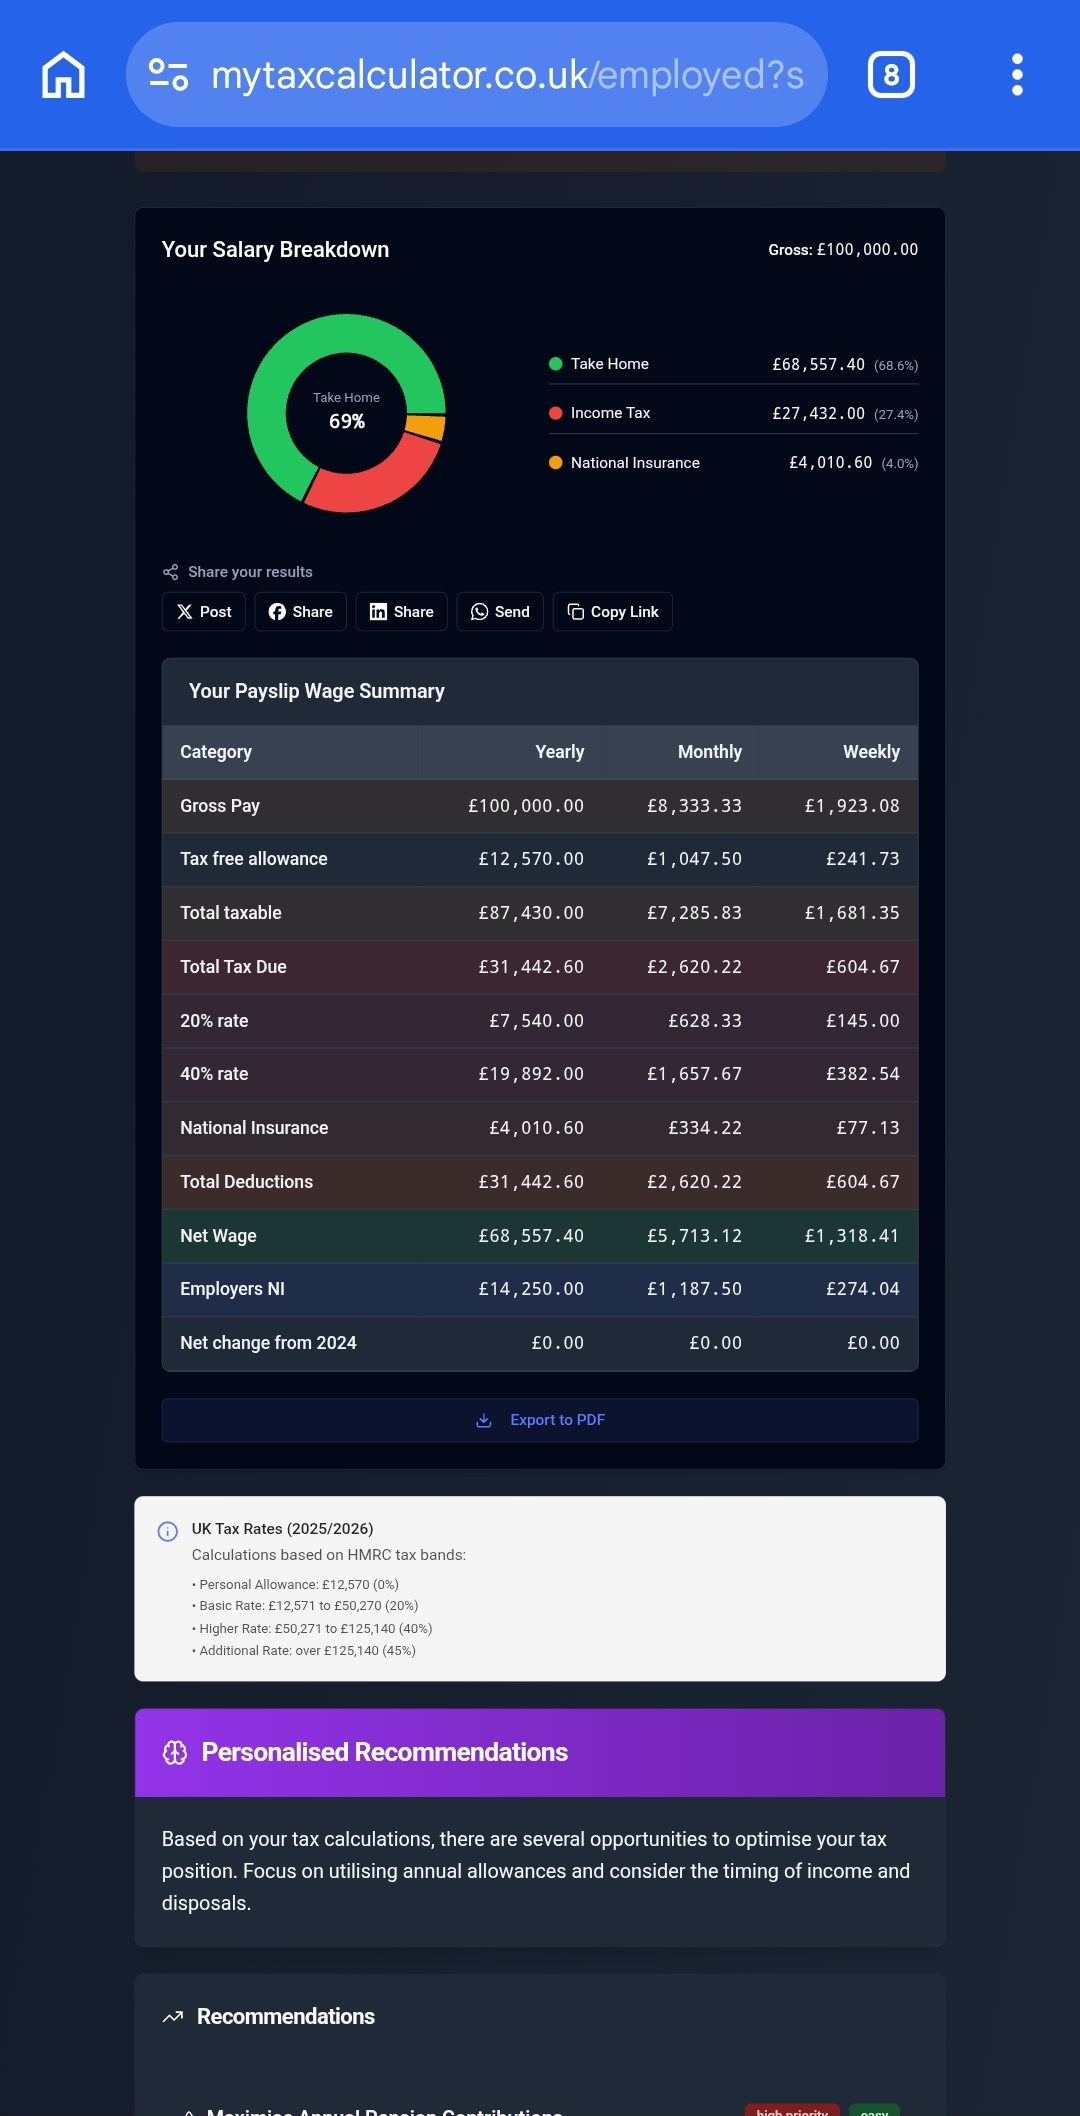Click the red Income Tax legend dot
This screenshot has height=2116, width=1080.
[x=555, y=413]
